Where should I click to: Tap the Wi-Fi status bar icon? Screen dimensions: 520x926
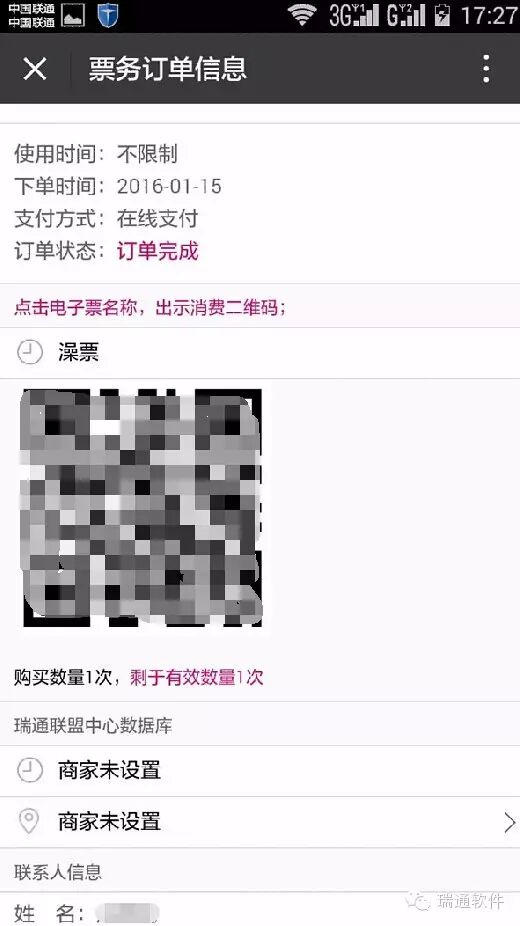pyautogui.click(x=302, y=16)
